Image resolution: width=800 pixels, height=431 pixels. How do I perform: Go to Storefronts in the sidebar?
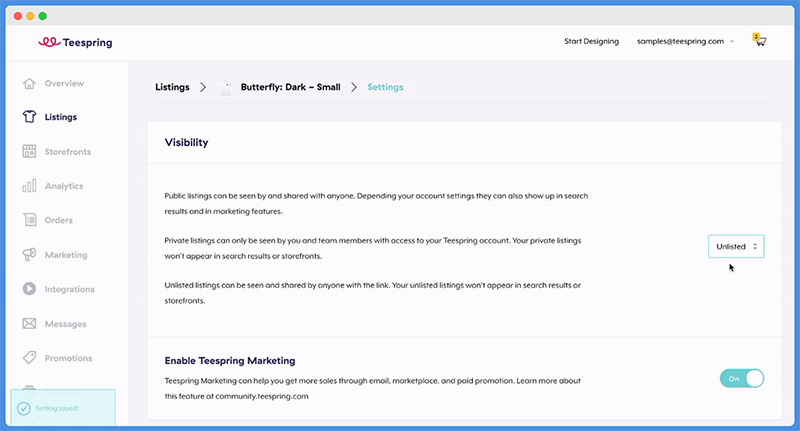point(67,151)
